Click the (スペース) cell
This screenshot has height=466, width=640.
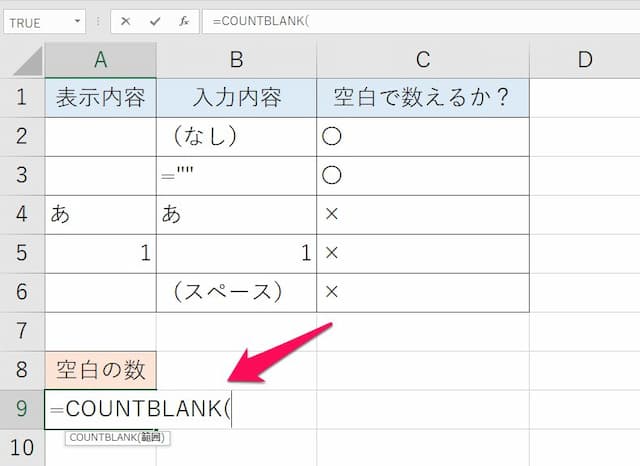coord(236,292)
